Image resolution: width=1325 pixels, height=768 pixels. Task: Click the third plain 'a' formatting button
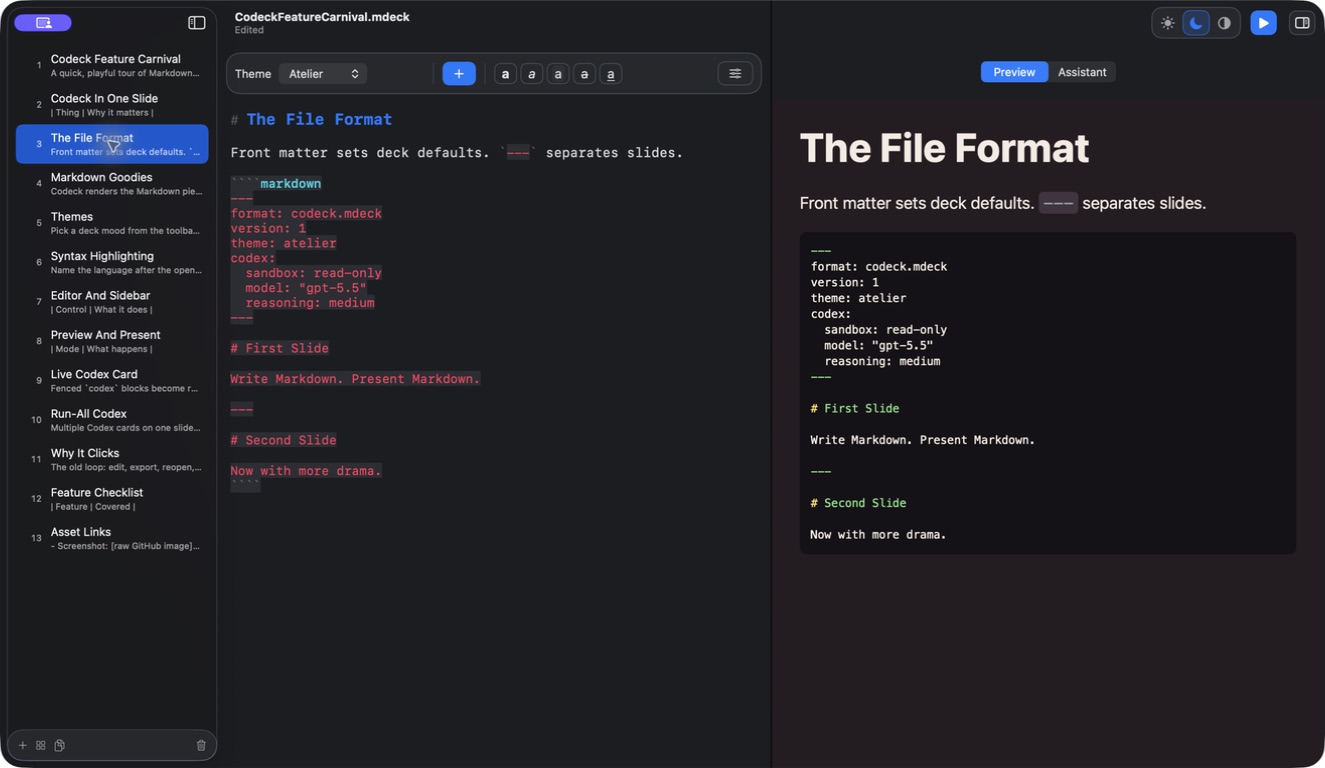point(558,74)
